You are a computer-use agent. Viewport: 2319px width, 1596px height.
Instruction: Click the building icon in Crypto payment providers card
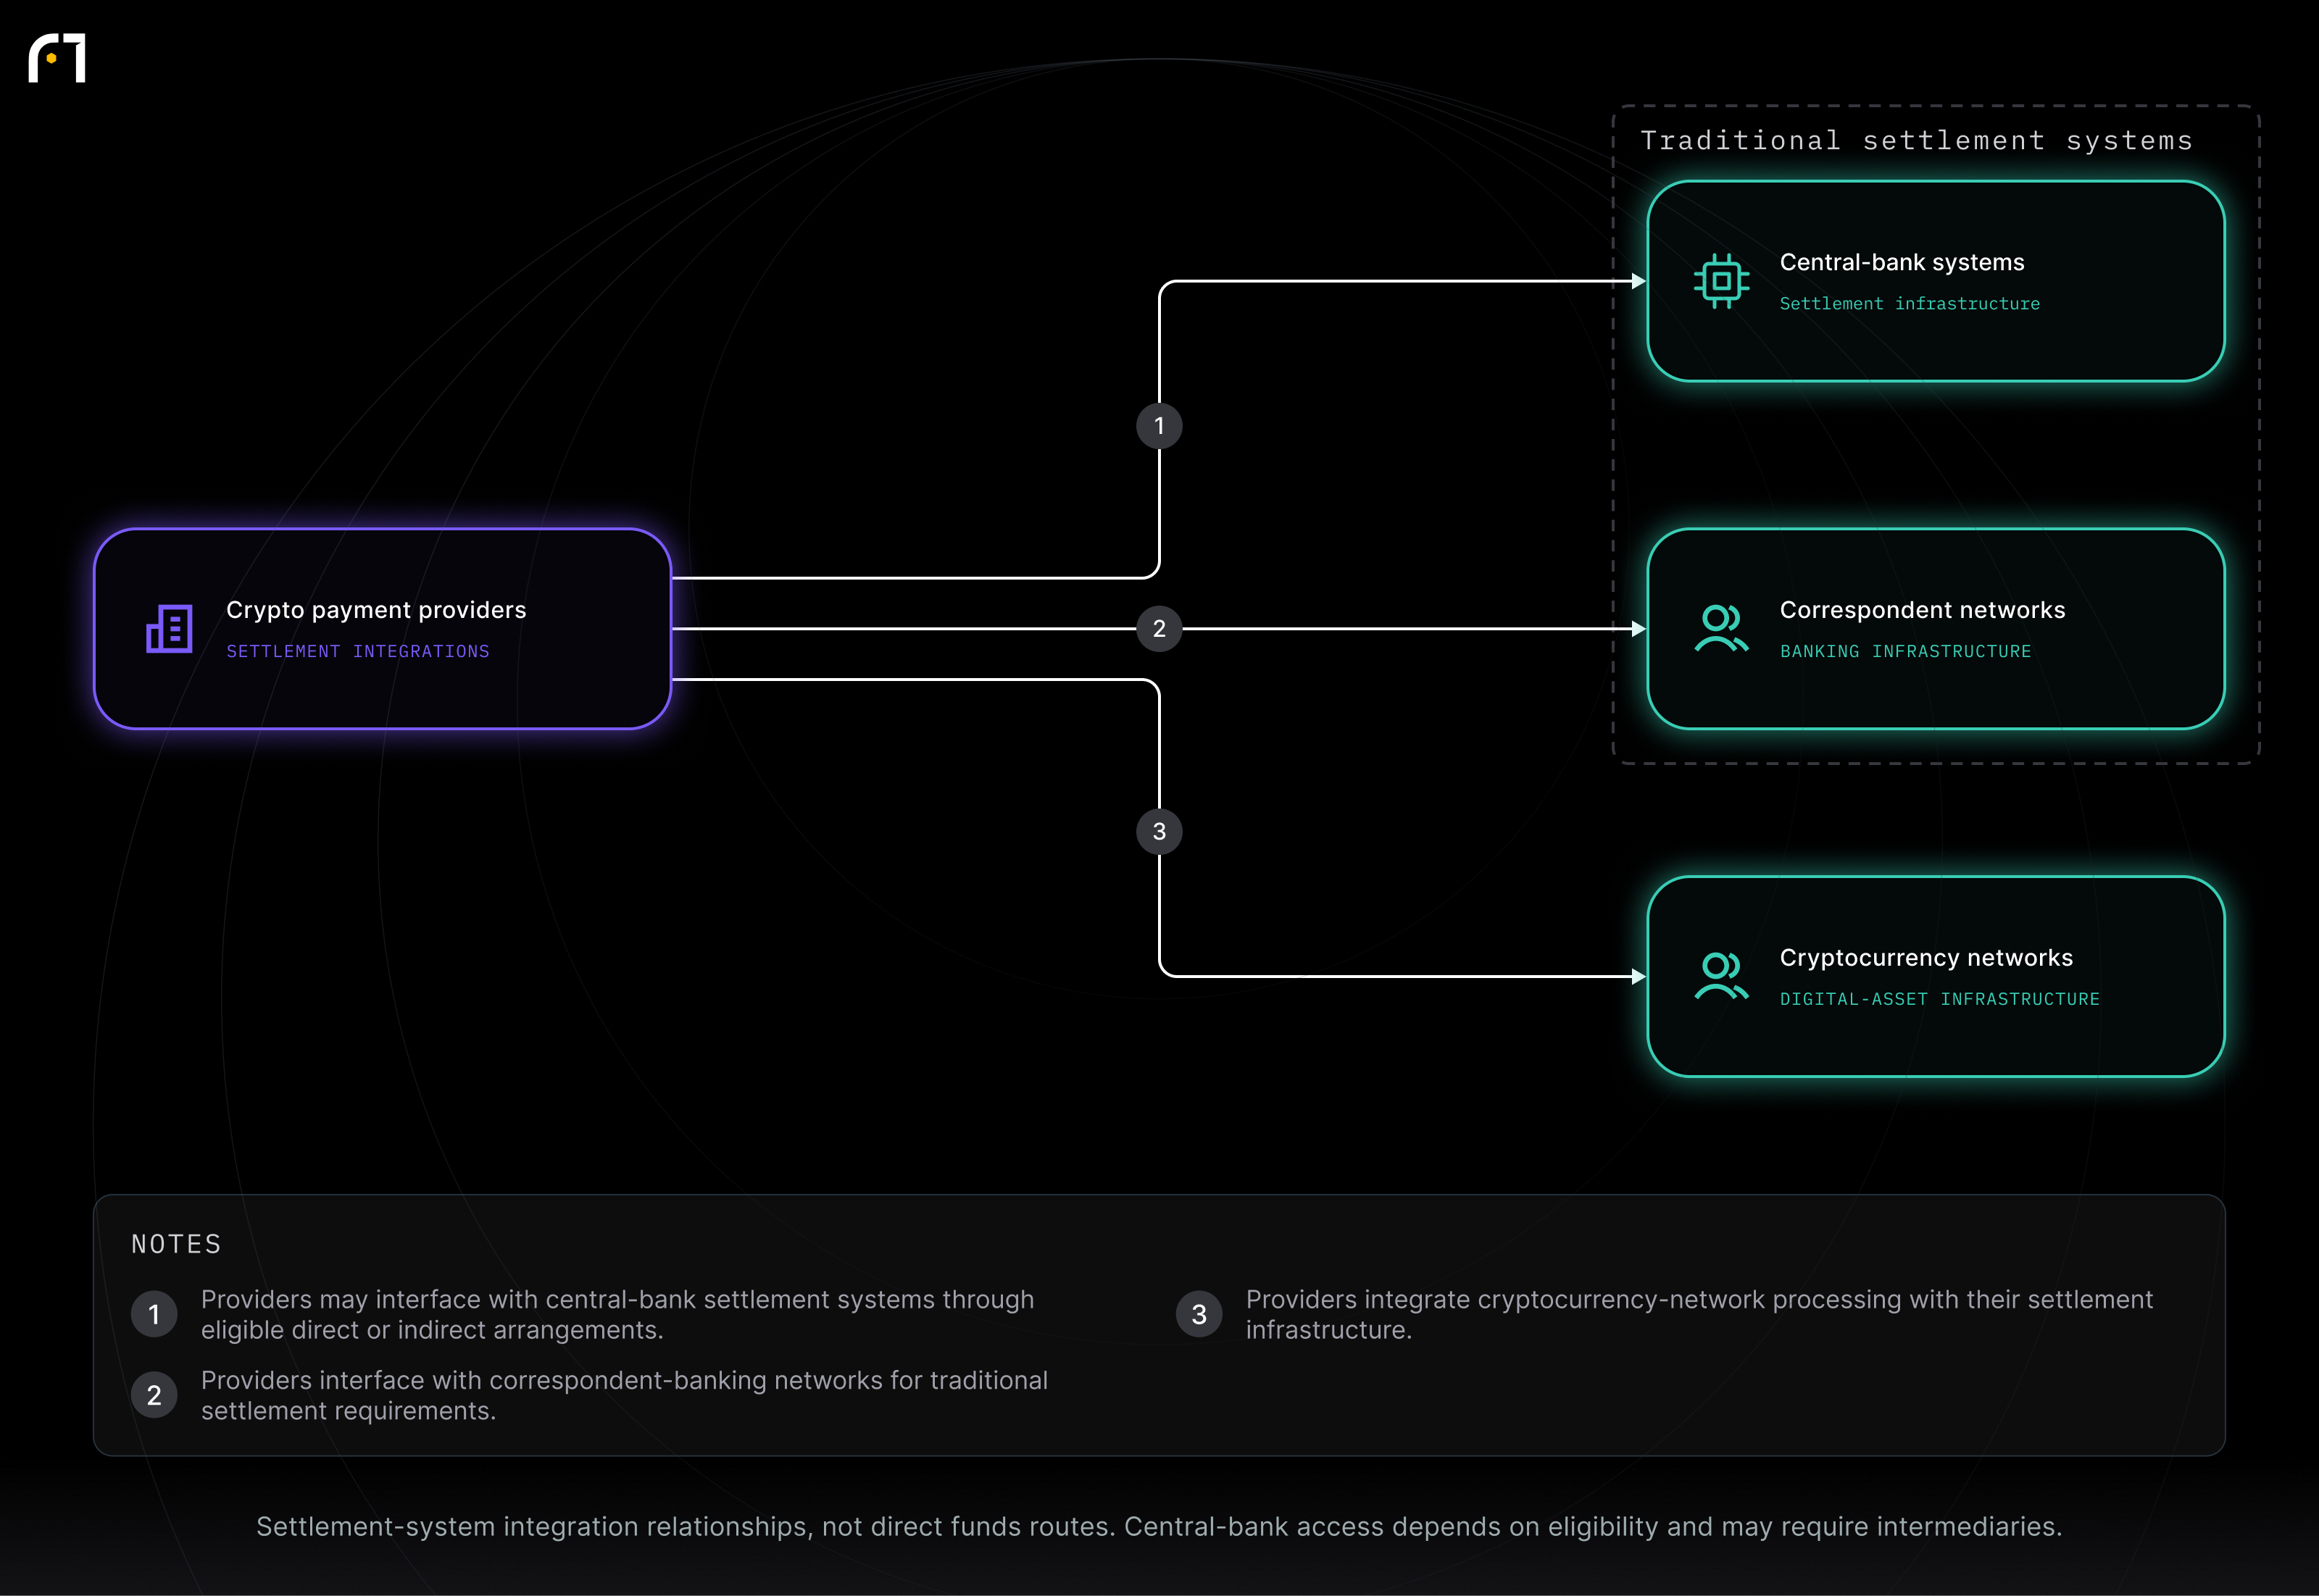pyautogui.click(x=169, y=629)
